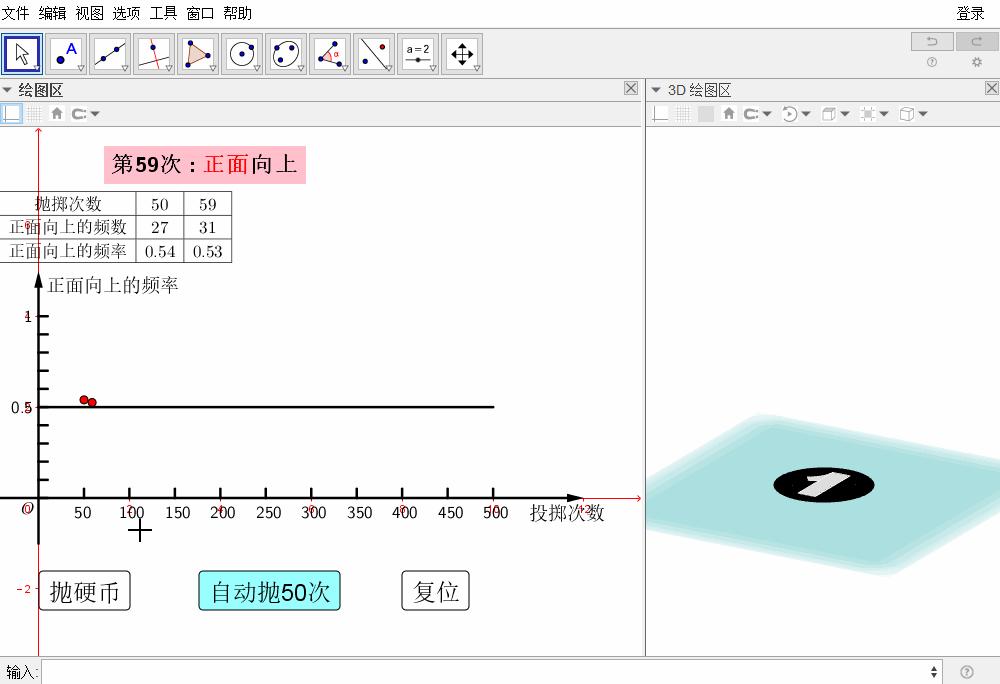
Task: Select the Angle tool
Action: coord(330,54)
